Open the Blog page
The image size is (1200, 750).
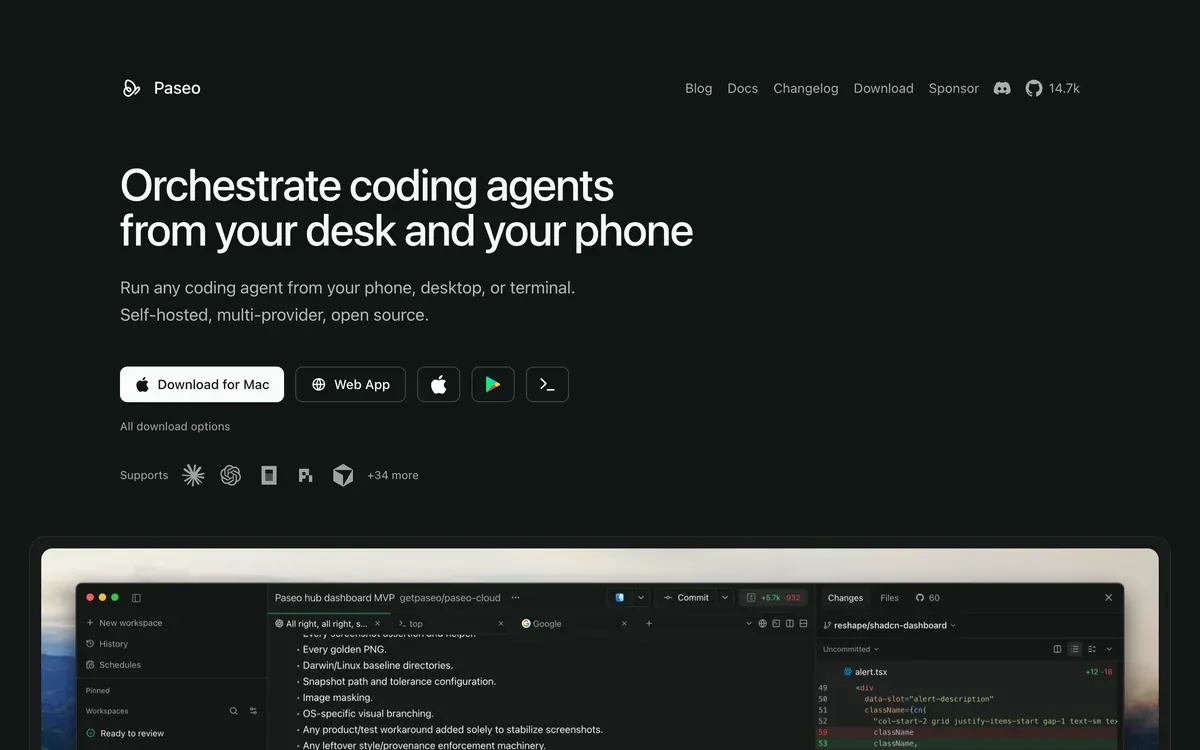[699, 88]
